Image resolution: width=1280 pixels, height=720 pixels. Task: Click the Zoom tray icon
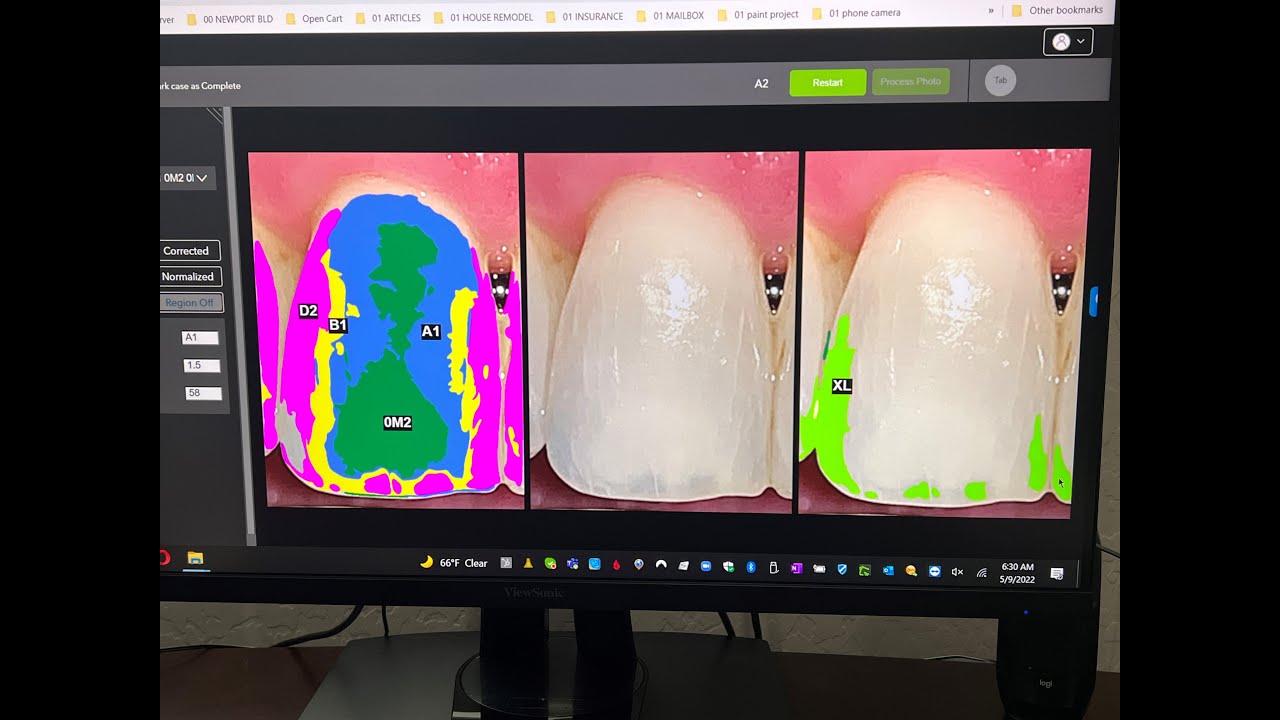point(706,566)
